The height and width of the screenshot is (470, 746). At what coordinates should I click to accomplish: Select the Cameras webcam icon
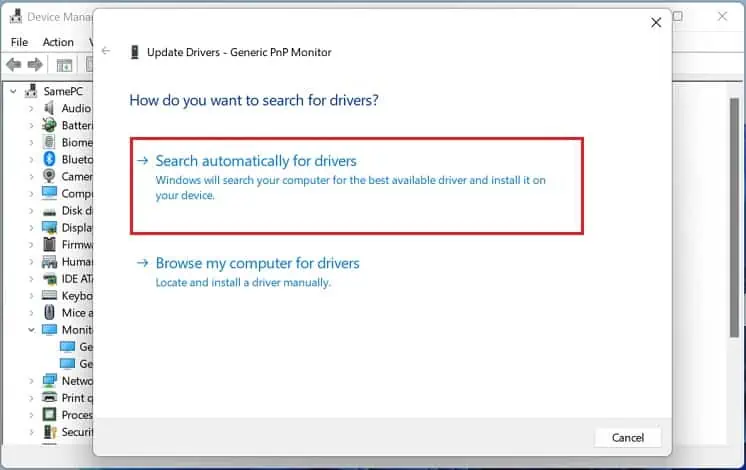tap(49, 176)
